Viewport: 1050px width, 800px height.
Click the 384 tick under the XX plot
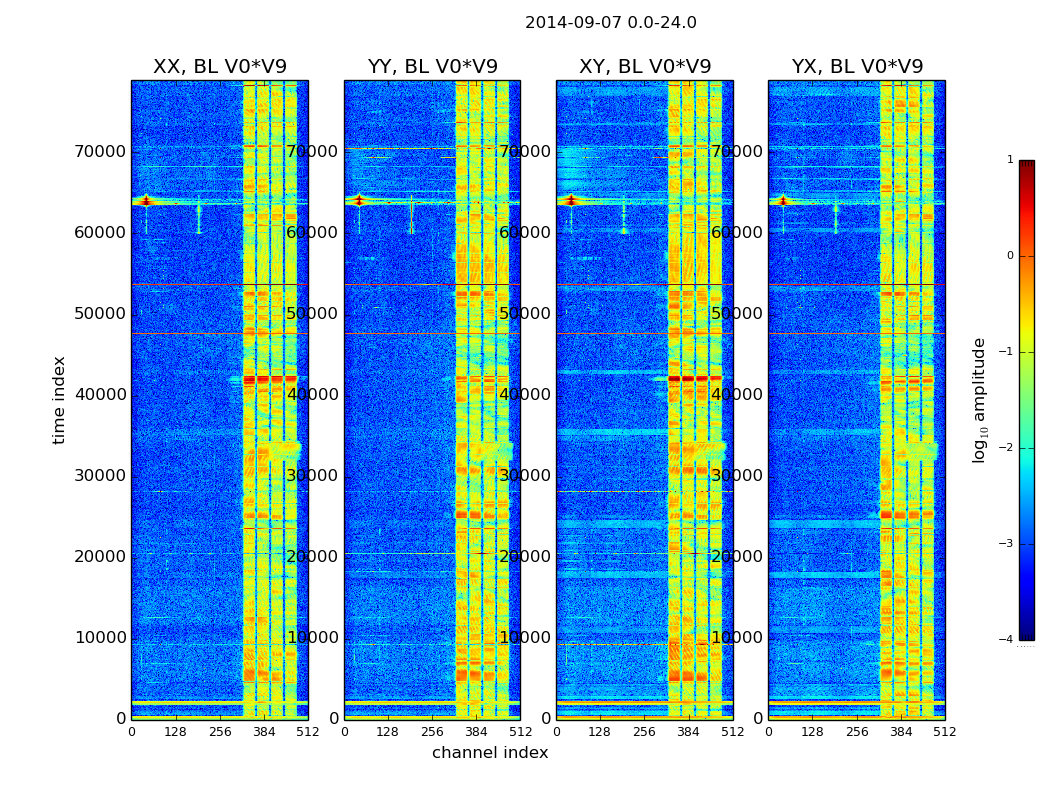(x=264, y=732)
